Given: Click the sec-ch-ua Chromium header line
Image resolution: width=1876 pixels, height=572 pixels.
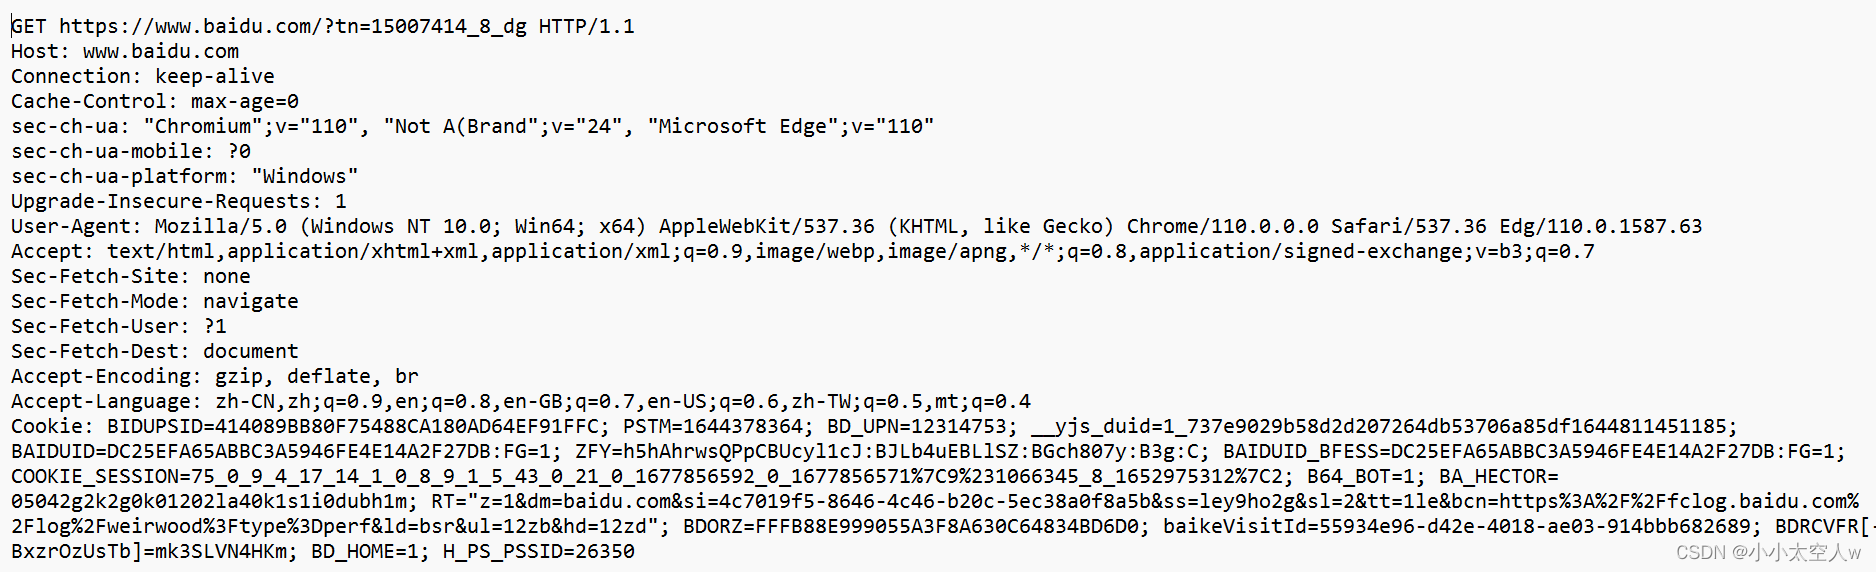Looking at the screenshot, I should (473, 126).
